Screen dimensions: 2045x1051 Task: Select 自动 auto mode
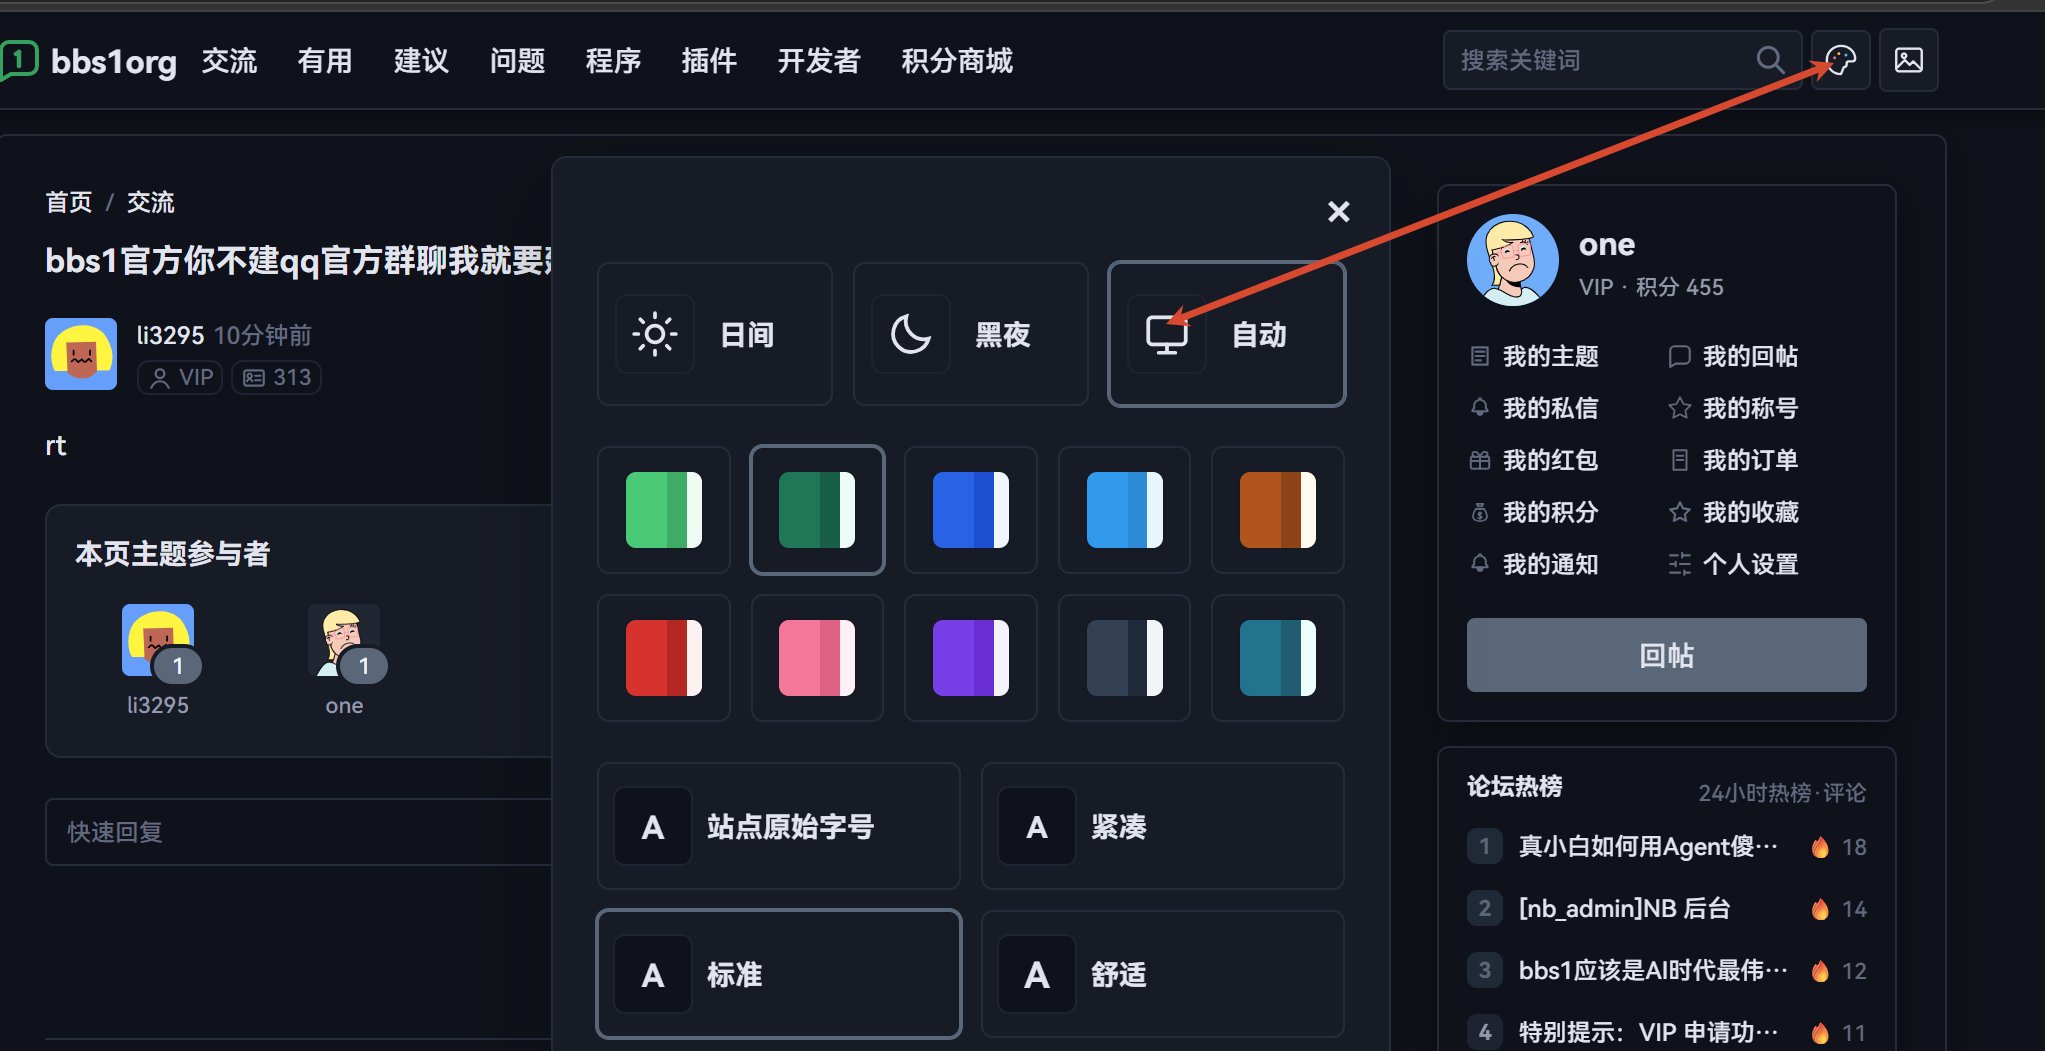[x=1226, y=334]
